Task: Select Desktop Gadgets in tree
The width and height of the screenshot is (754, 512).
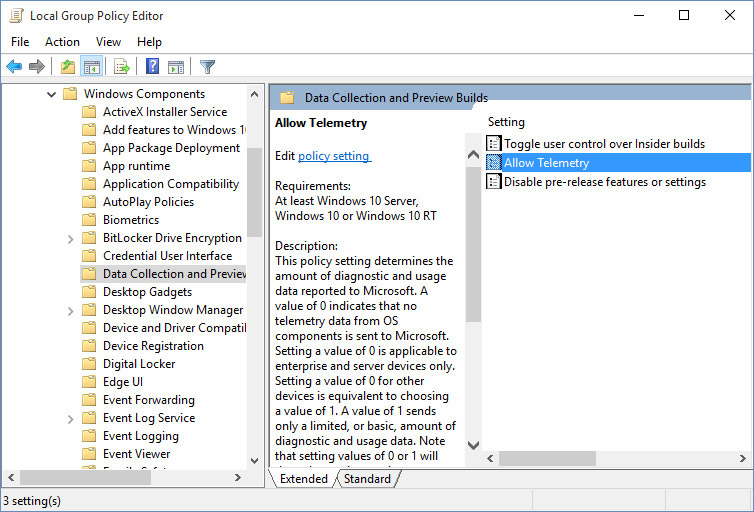Action: [147, 292]
